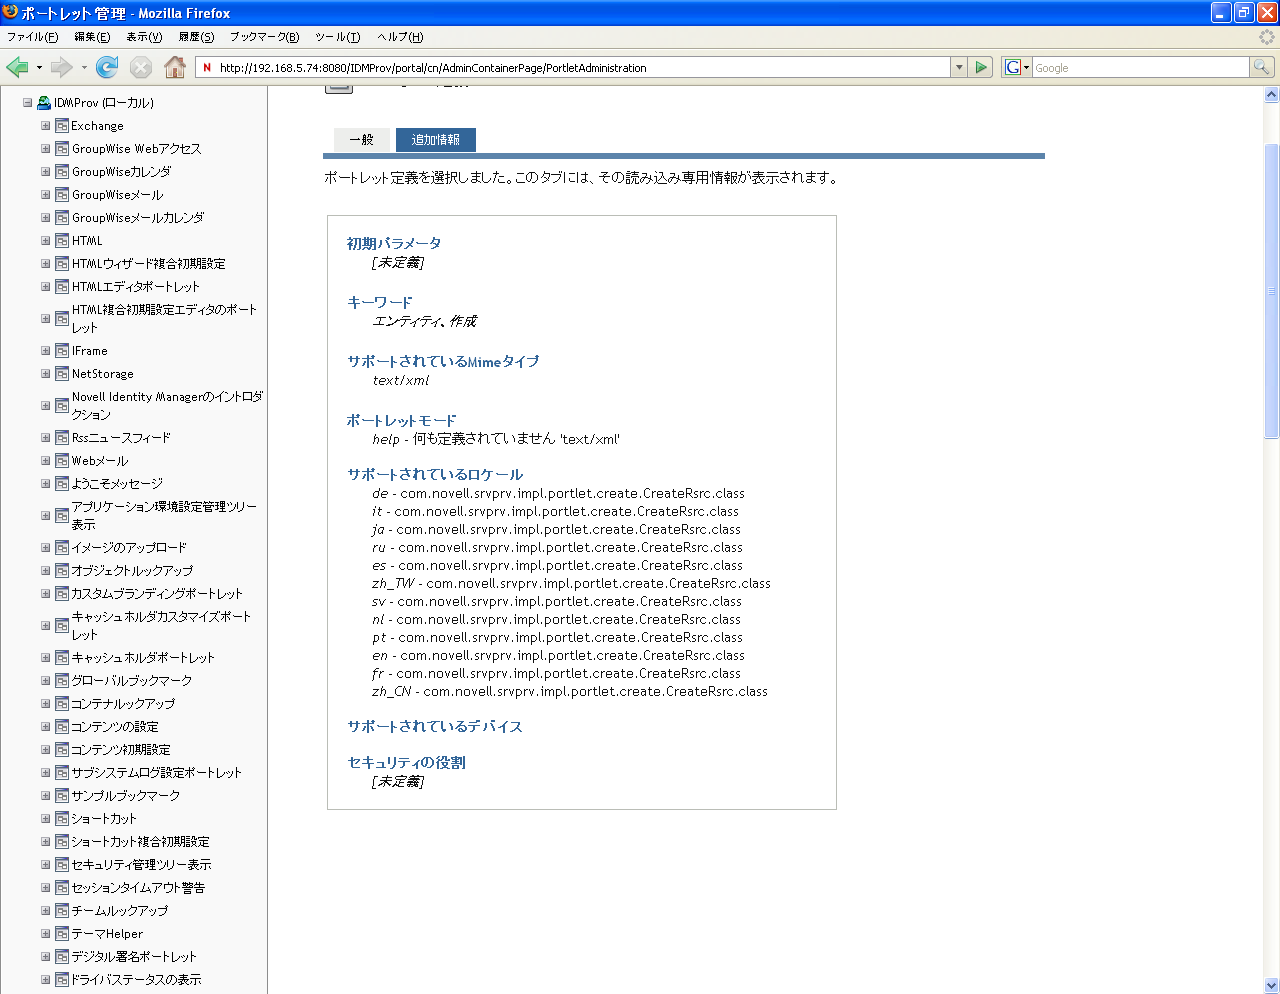Click the オブジェクトルックアップ portlet icon
The height and width of the screenshot is (994, 1280).
[62, 571]
